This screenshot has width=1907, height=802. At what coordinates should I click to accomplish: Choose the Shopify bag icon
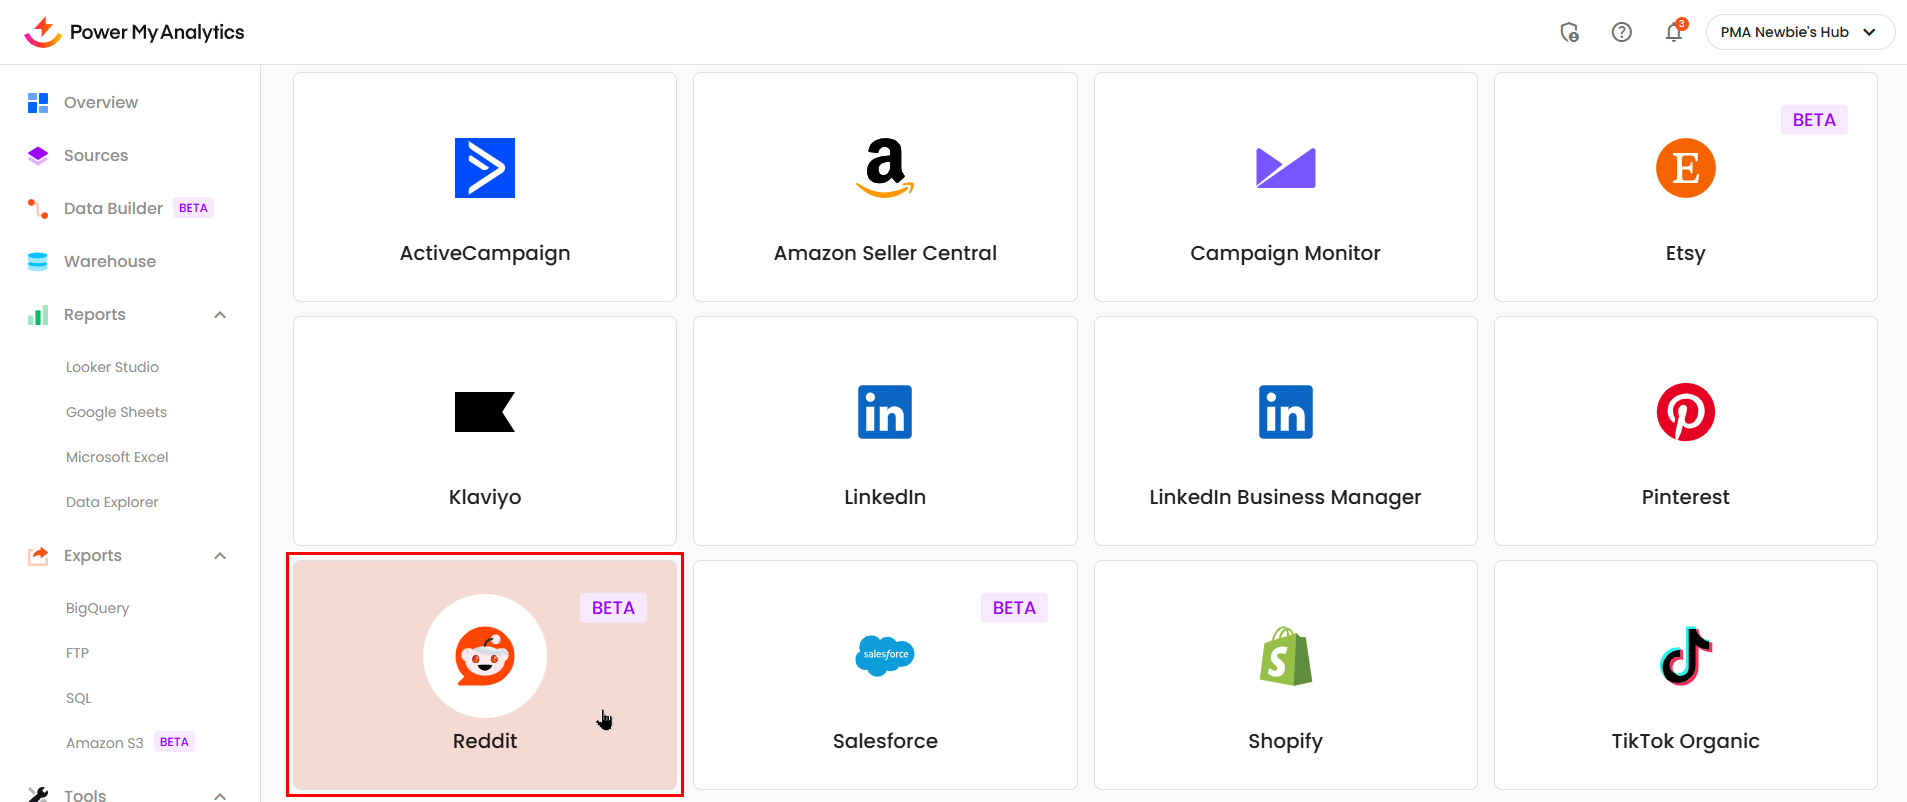click(x=1285, y=656)
